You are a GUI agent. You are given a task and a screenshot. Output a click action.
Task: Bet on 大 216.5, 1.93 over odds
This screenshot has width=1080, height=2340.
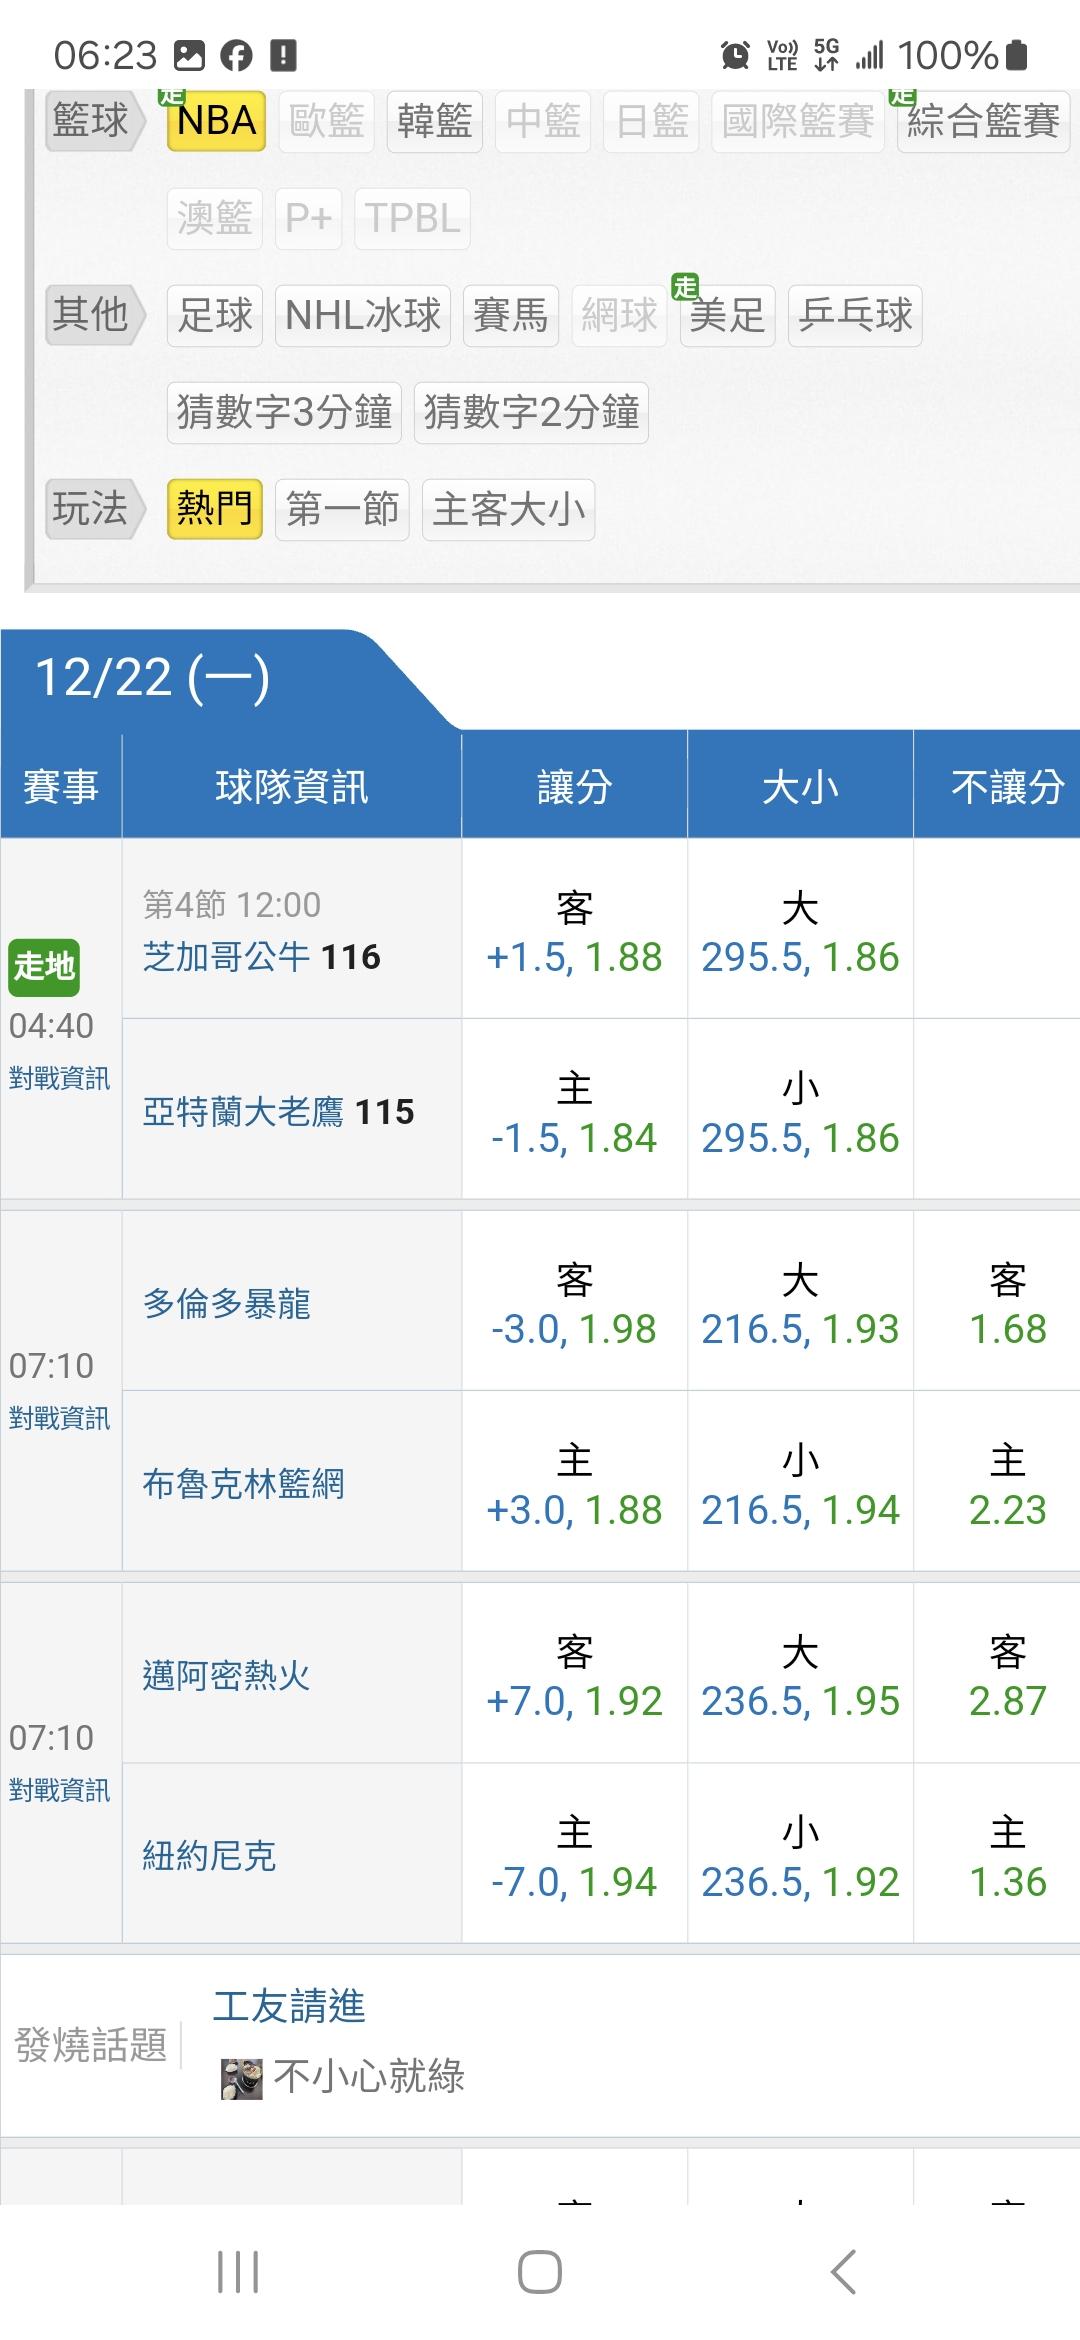pos(800,1304)
